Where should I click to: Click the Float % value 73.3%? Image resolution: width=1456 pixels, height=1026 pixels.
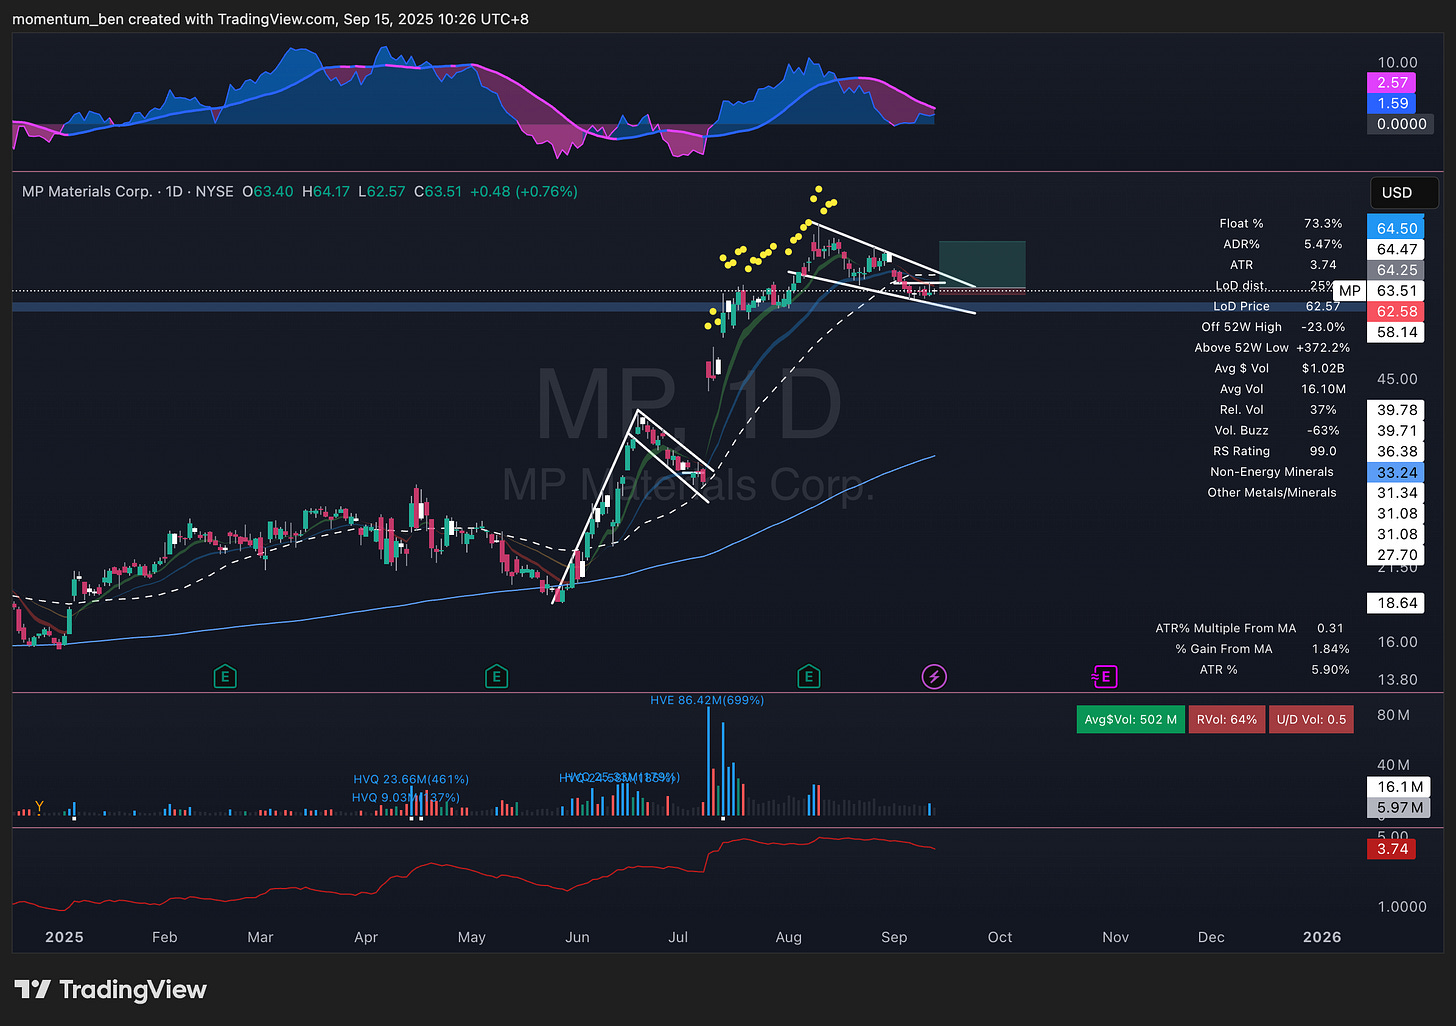1323,223
